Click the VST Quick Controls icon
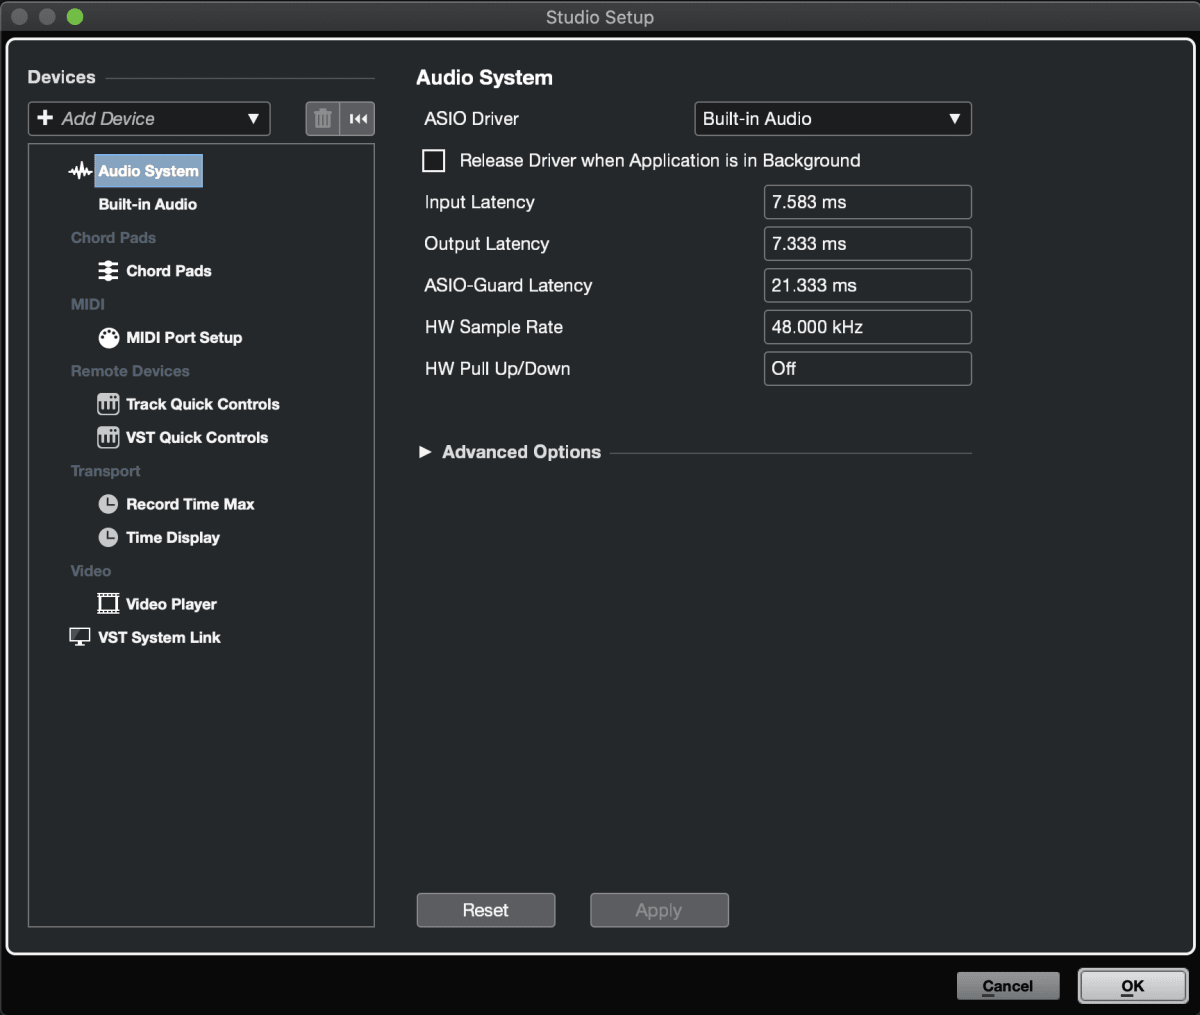 point(108,438)
